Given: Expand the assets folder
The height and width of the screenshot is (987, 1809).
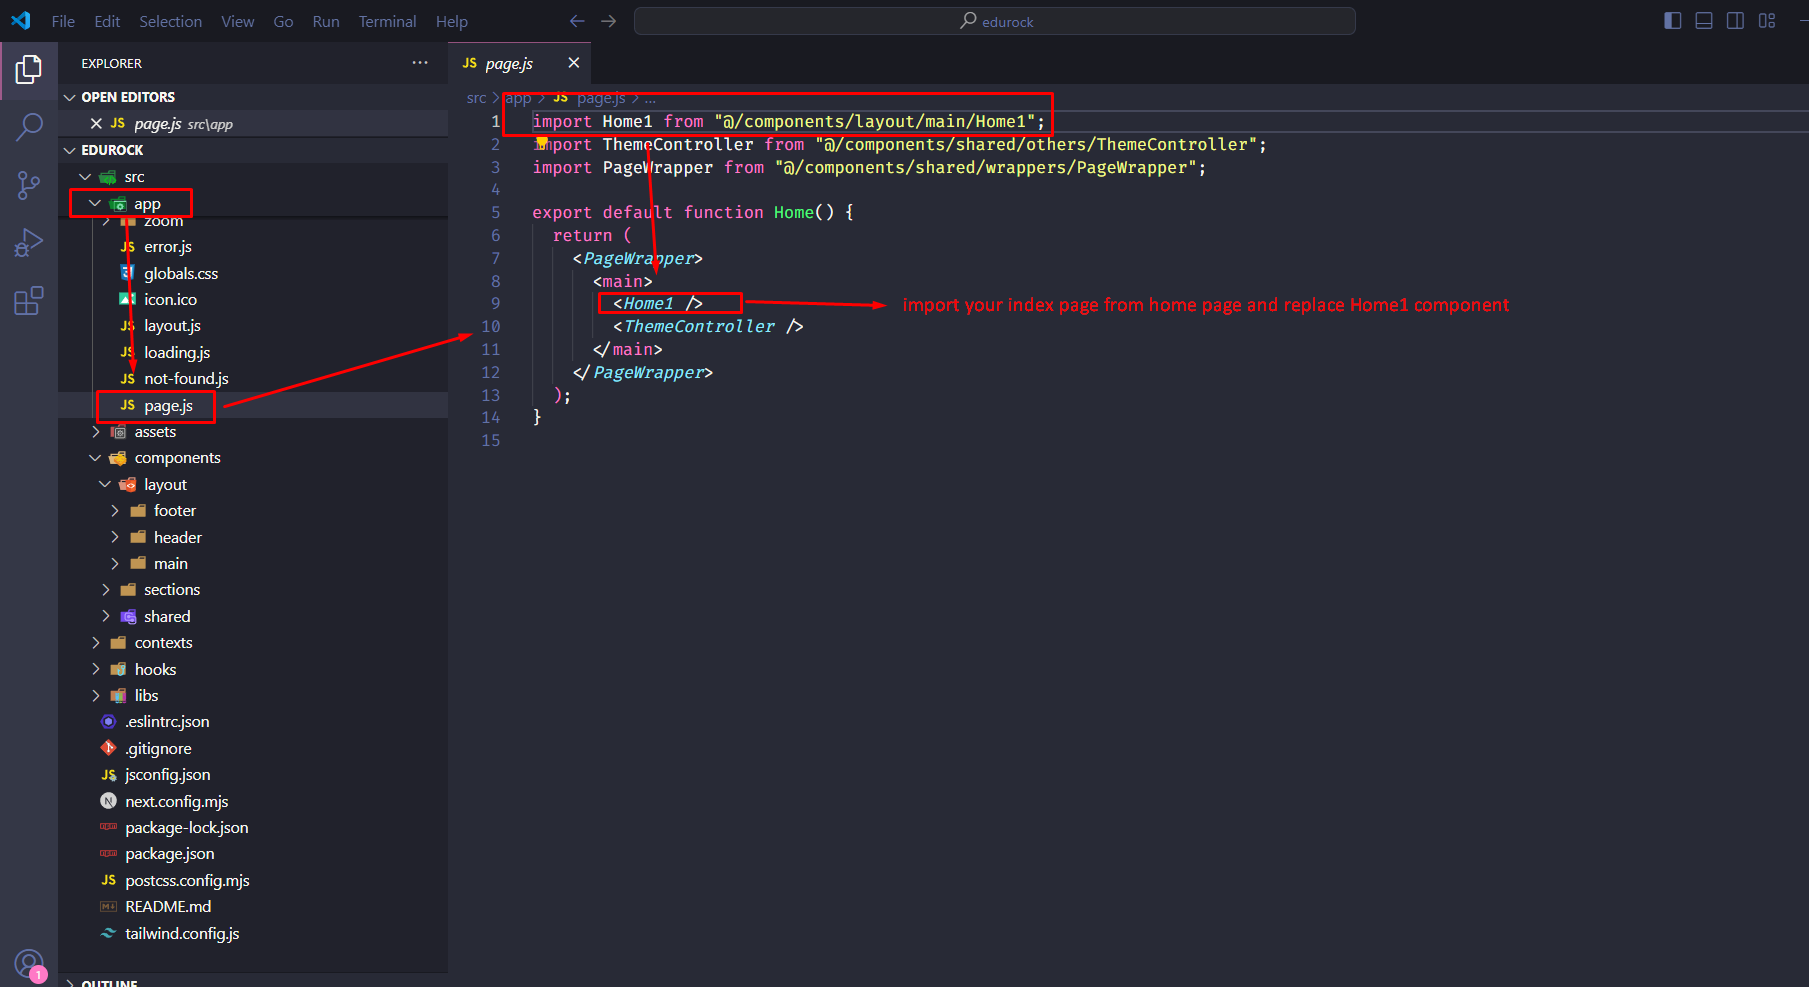Looking at the screenshot, I should [96, 431].
